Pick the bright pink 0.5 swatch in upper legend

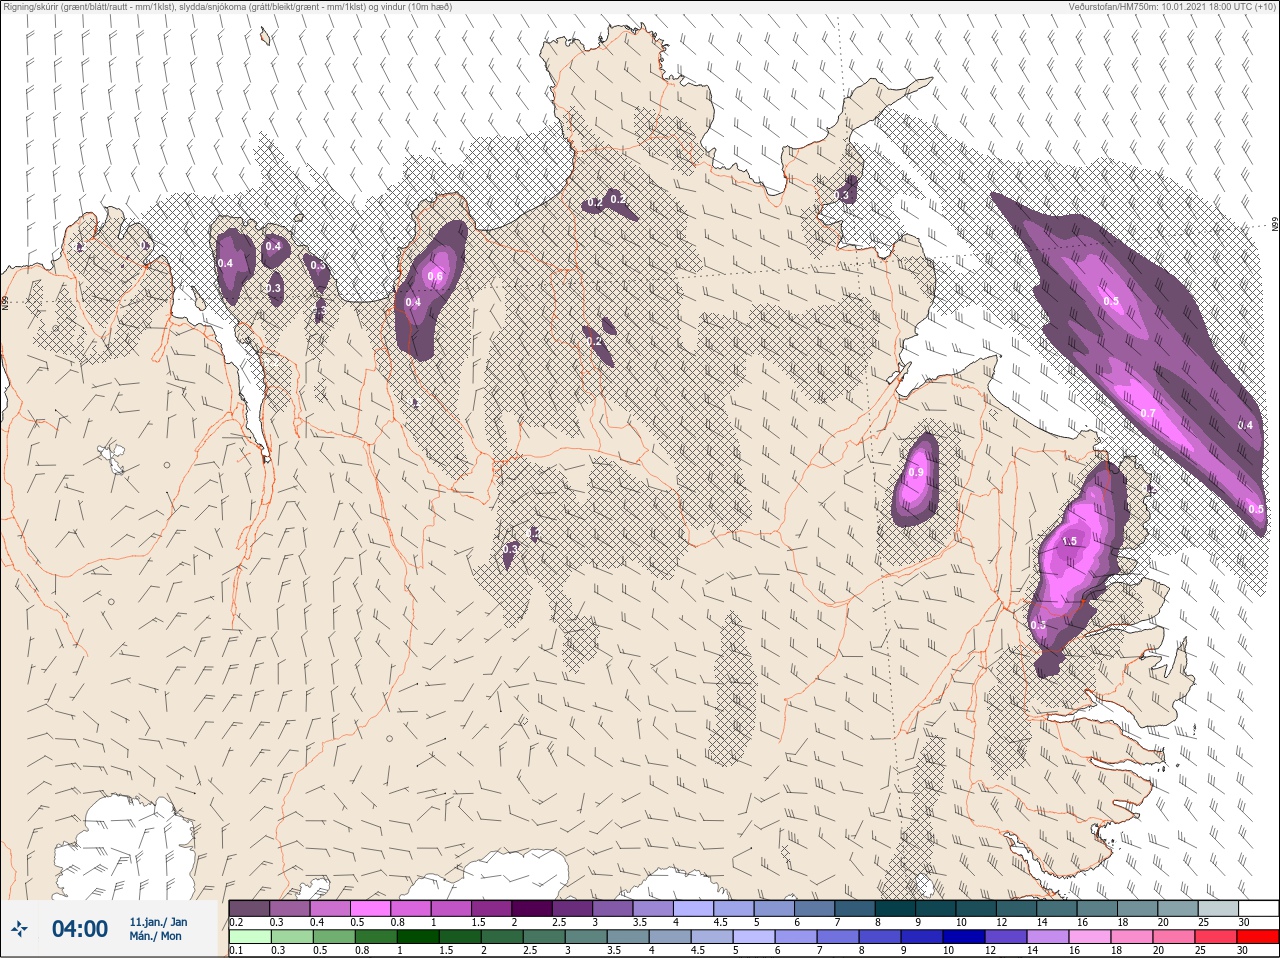[370, 908]
